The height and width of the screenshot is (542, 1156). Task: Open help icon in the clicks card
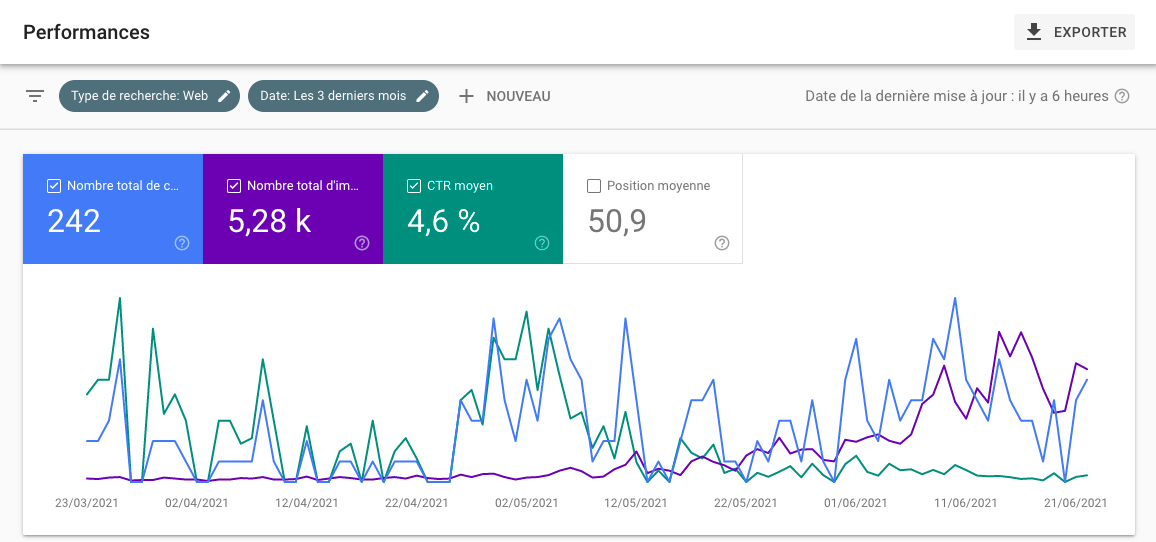pyautogui.click(x=182, y=243)
